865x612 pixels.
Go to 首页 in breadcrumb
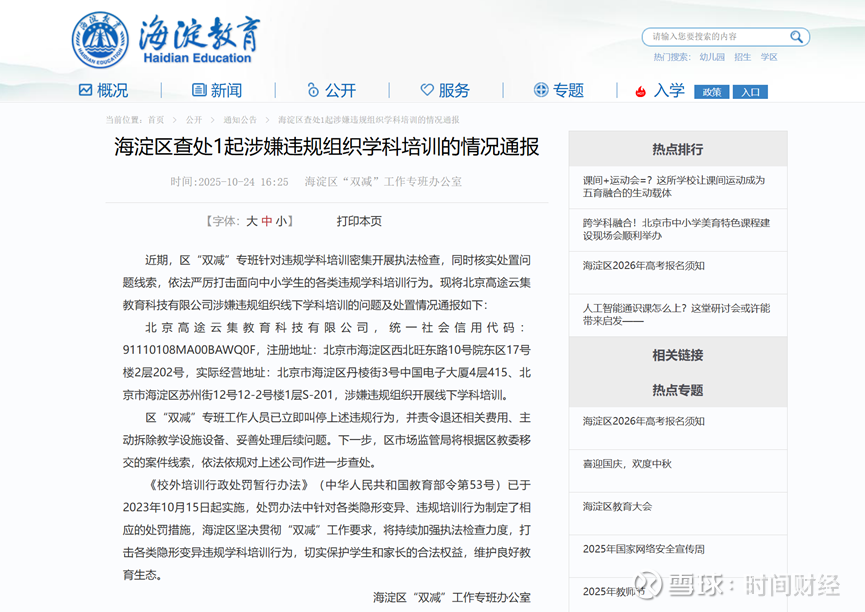[156, 120]
